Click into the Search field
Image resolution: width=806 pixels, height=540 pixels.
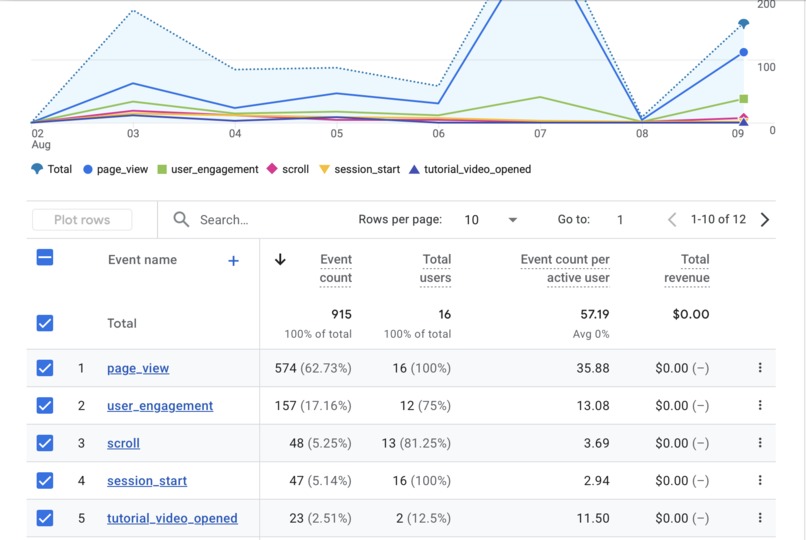pos(257,220)
